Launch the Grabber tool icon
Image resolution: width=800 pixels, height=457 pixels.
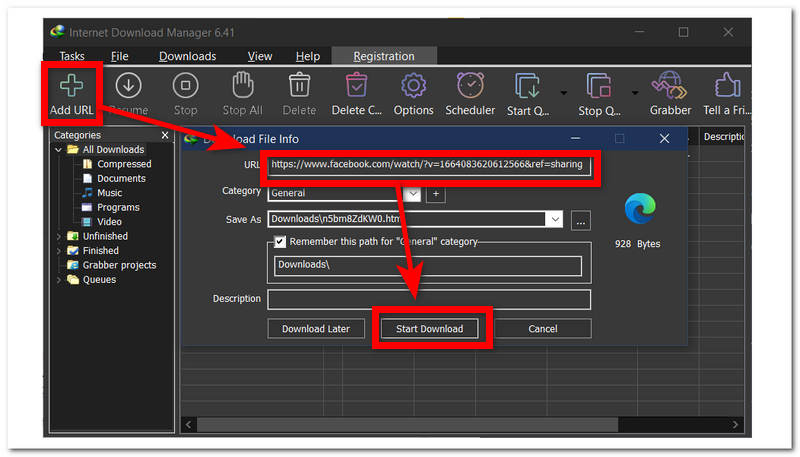point(669,87)
